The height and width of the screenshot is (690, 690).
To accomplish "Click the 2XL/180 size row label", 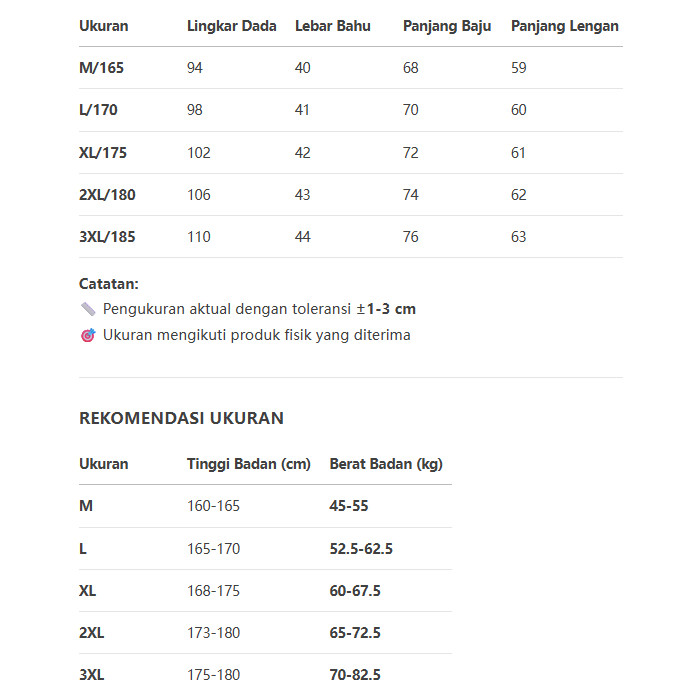I will coord(107,195).
